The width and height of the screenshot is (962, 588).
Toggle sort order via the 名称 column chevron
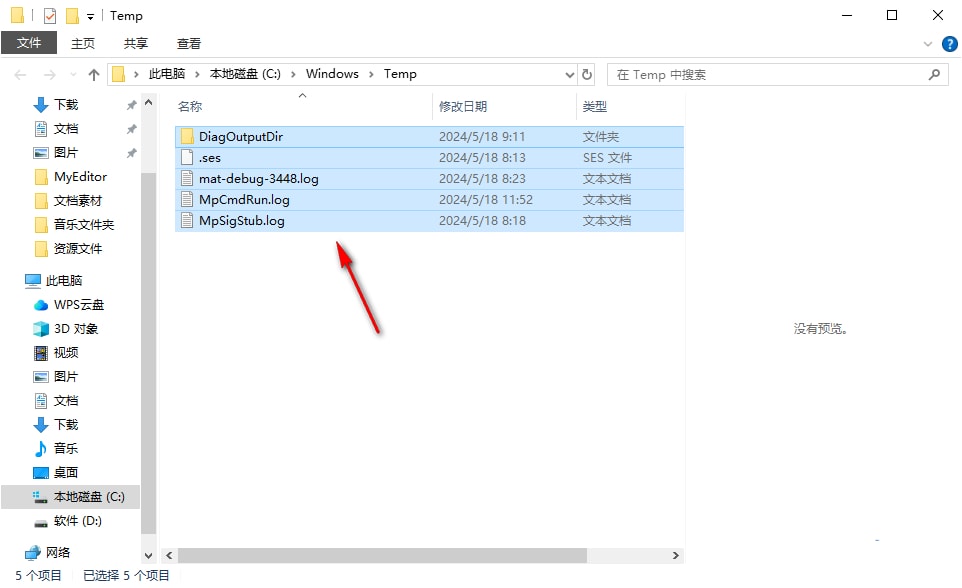click(x=301, y=96)
